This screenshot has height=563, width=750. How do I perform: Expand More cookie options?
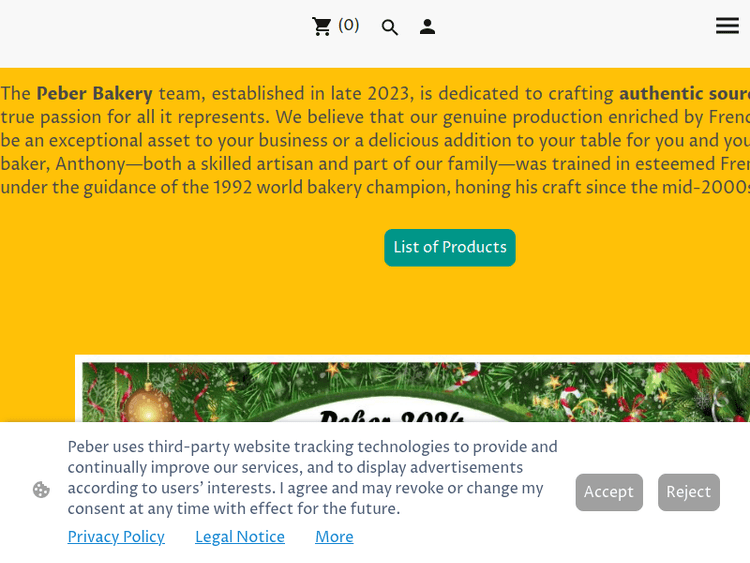(x=334, y=537)
